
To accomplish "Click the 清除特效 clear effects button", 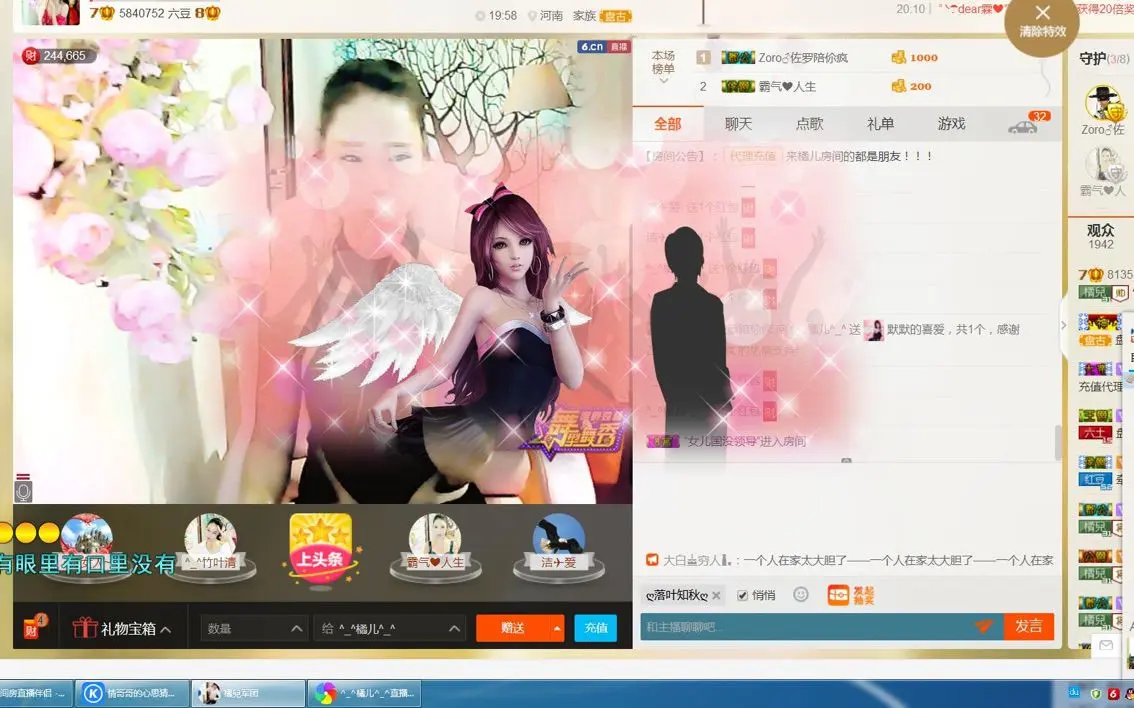I will tap(1042, 20).
